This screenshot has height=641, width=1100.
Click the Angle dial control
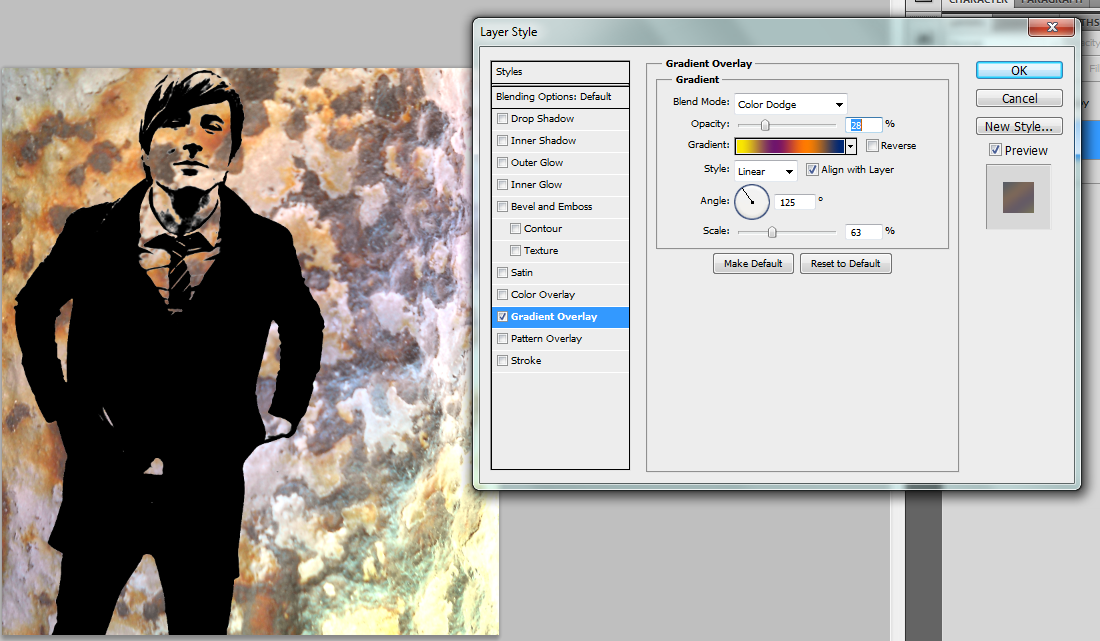tap(752, 202)
